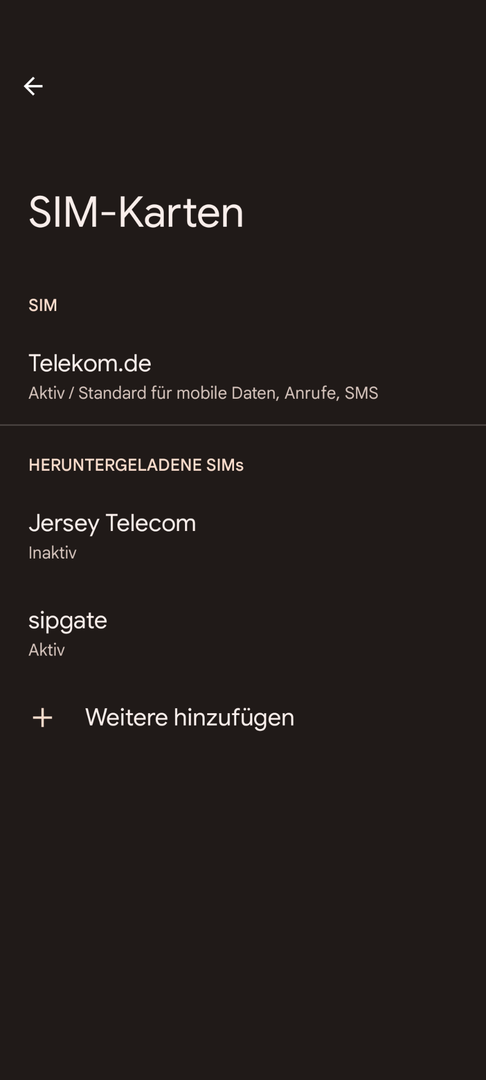Open the Telekom.de SIM settings
486x1080 pixels.
(x=243, y=377)
